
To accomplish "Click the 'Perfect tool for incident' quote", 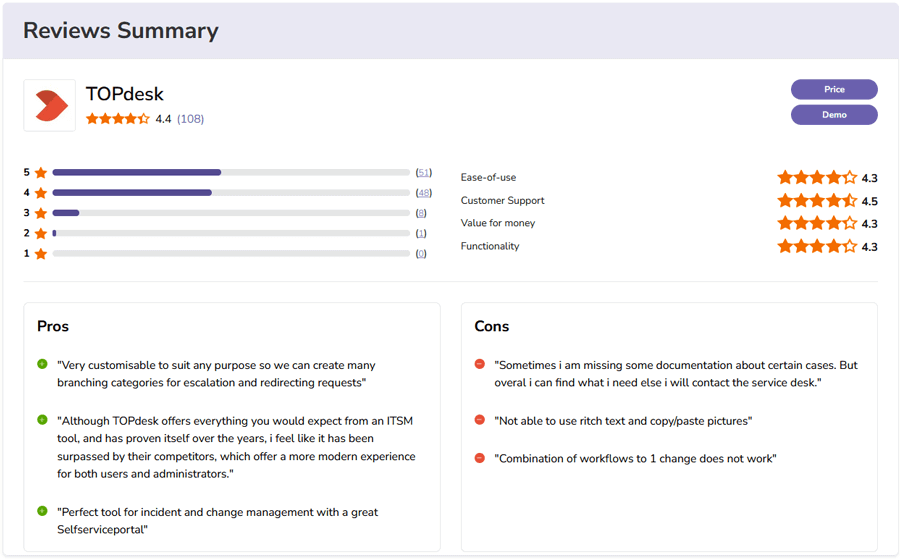I will tap(218, 521).
